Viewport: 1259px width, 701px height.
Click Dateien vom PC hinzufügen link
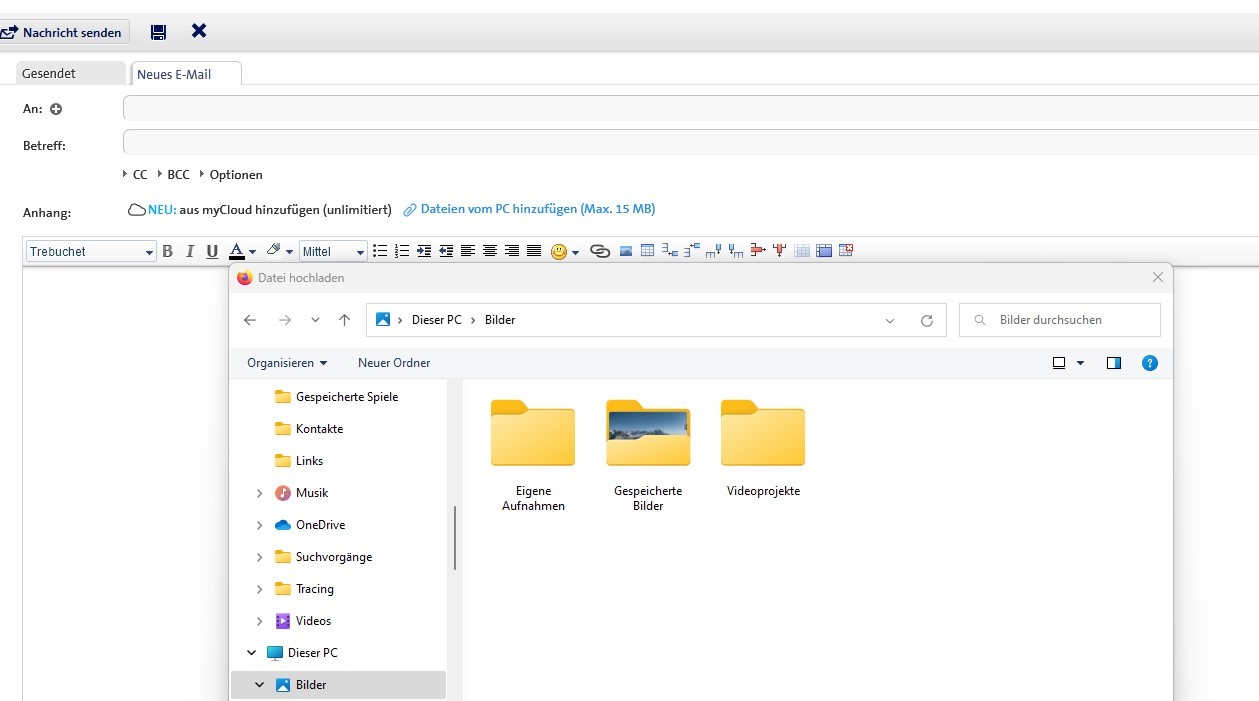pyautogui.click(x=537, y=209)
